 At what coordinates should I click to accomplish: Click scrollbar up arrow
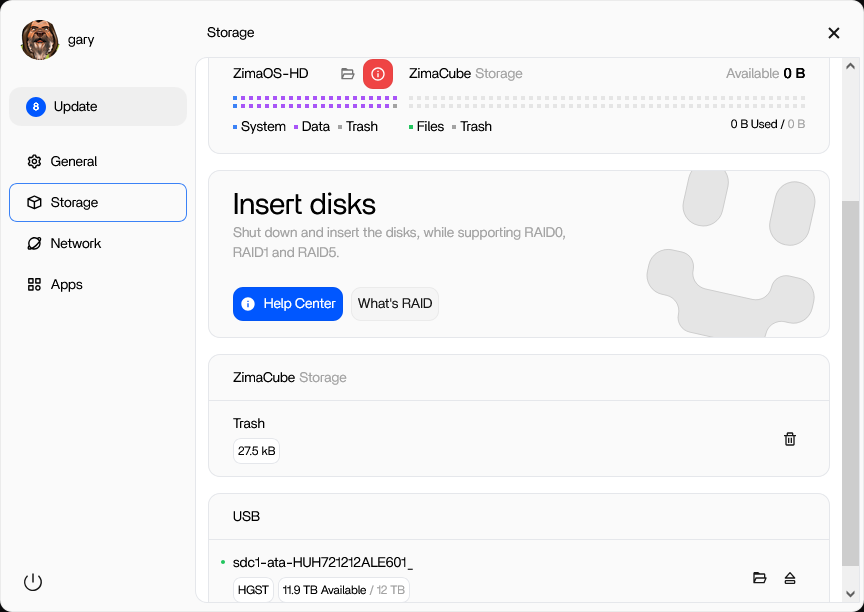(851, 66)
